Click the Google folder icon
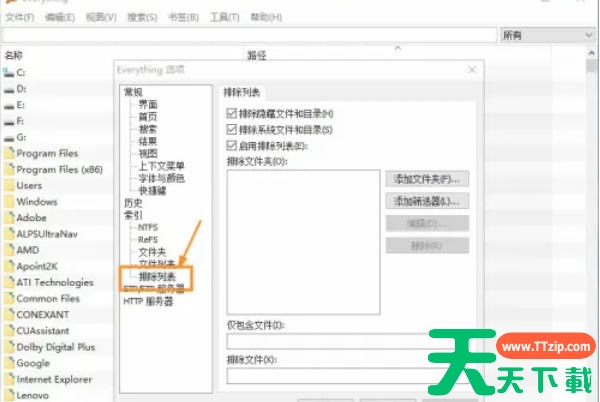Image resolution: width=600 pixels, height=402 pixels. [x=9, y=363]
